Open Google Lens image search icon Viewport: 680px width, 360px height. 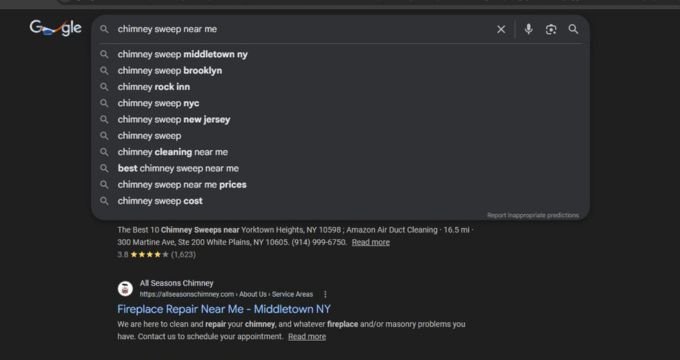click(x=551, y=29)
